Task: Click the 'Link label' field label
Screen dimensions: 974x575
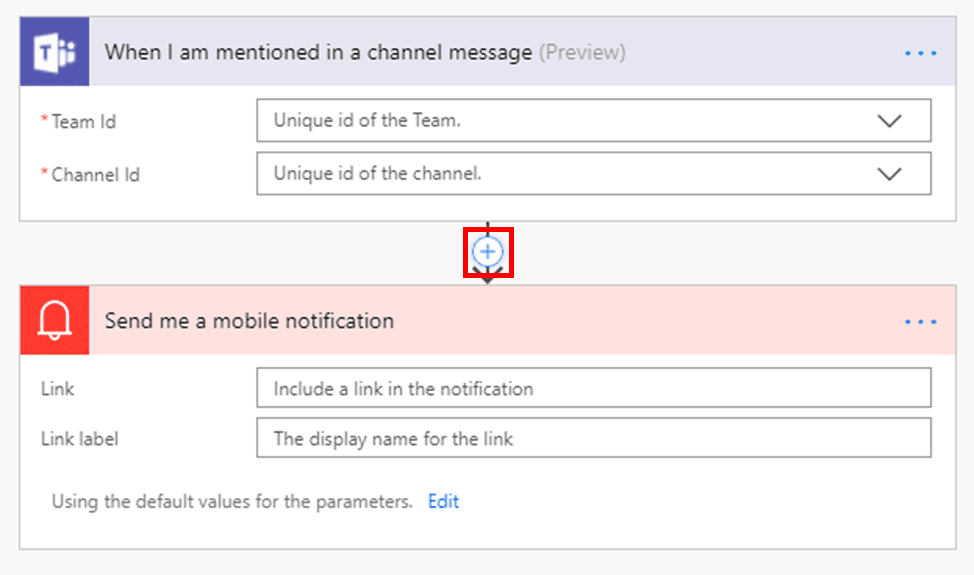Action: point(80,439)
